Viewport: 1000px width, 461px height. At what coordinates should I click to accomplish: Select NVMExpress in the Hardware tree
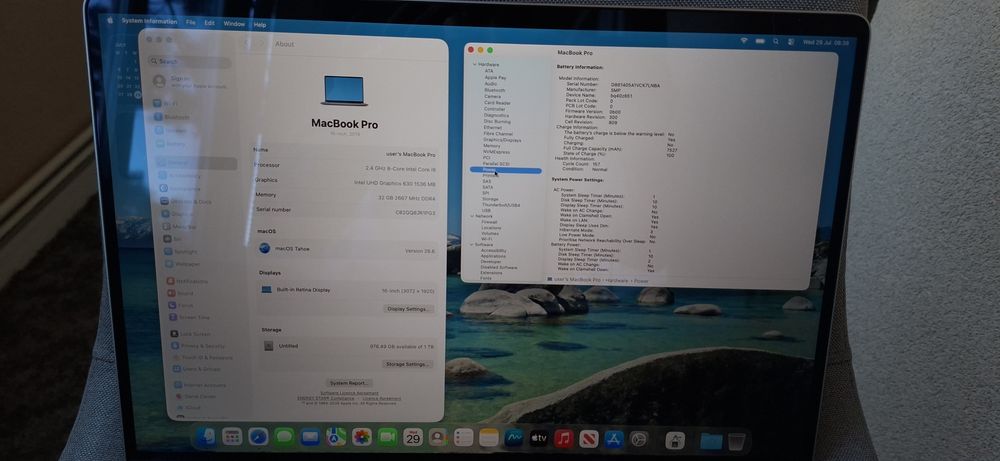pos(496,152)
